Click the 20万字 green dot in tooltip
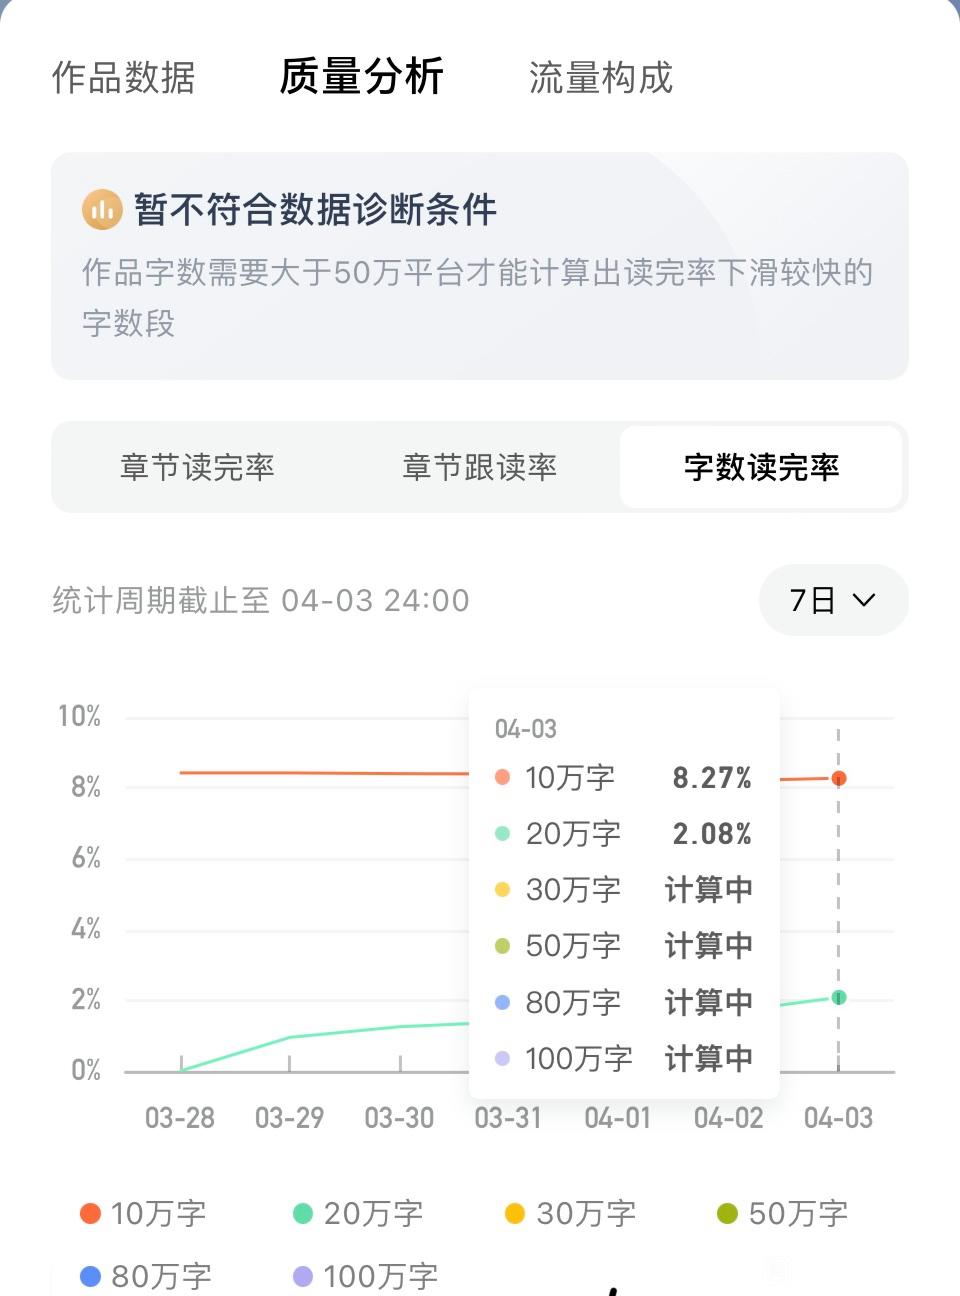Image resolution: width=960 pixels, height=1296 pixels. (x=502, y=833)
